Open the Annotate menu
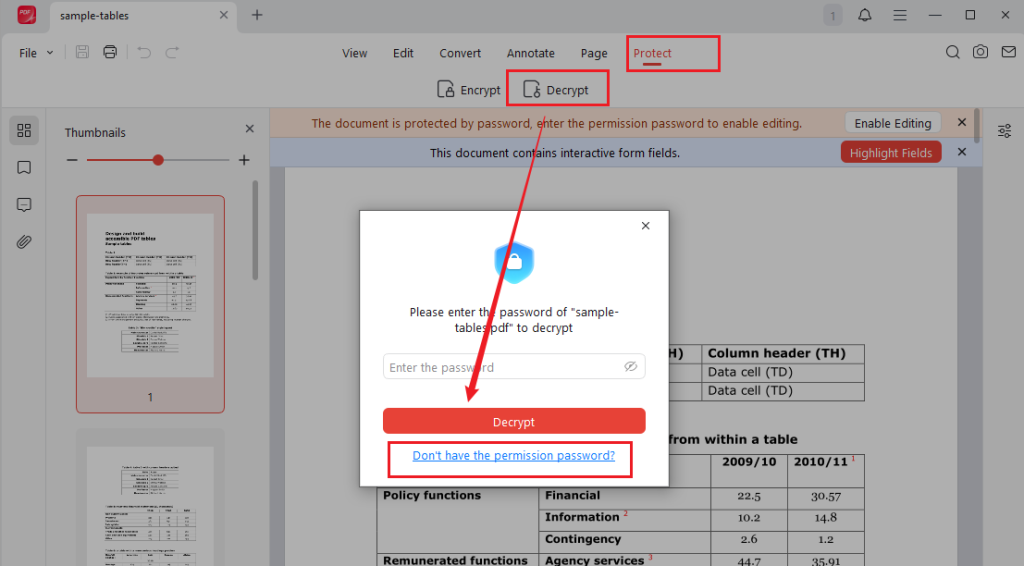The image size is (1024, 566). tap(530, 53)
